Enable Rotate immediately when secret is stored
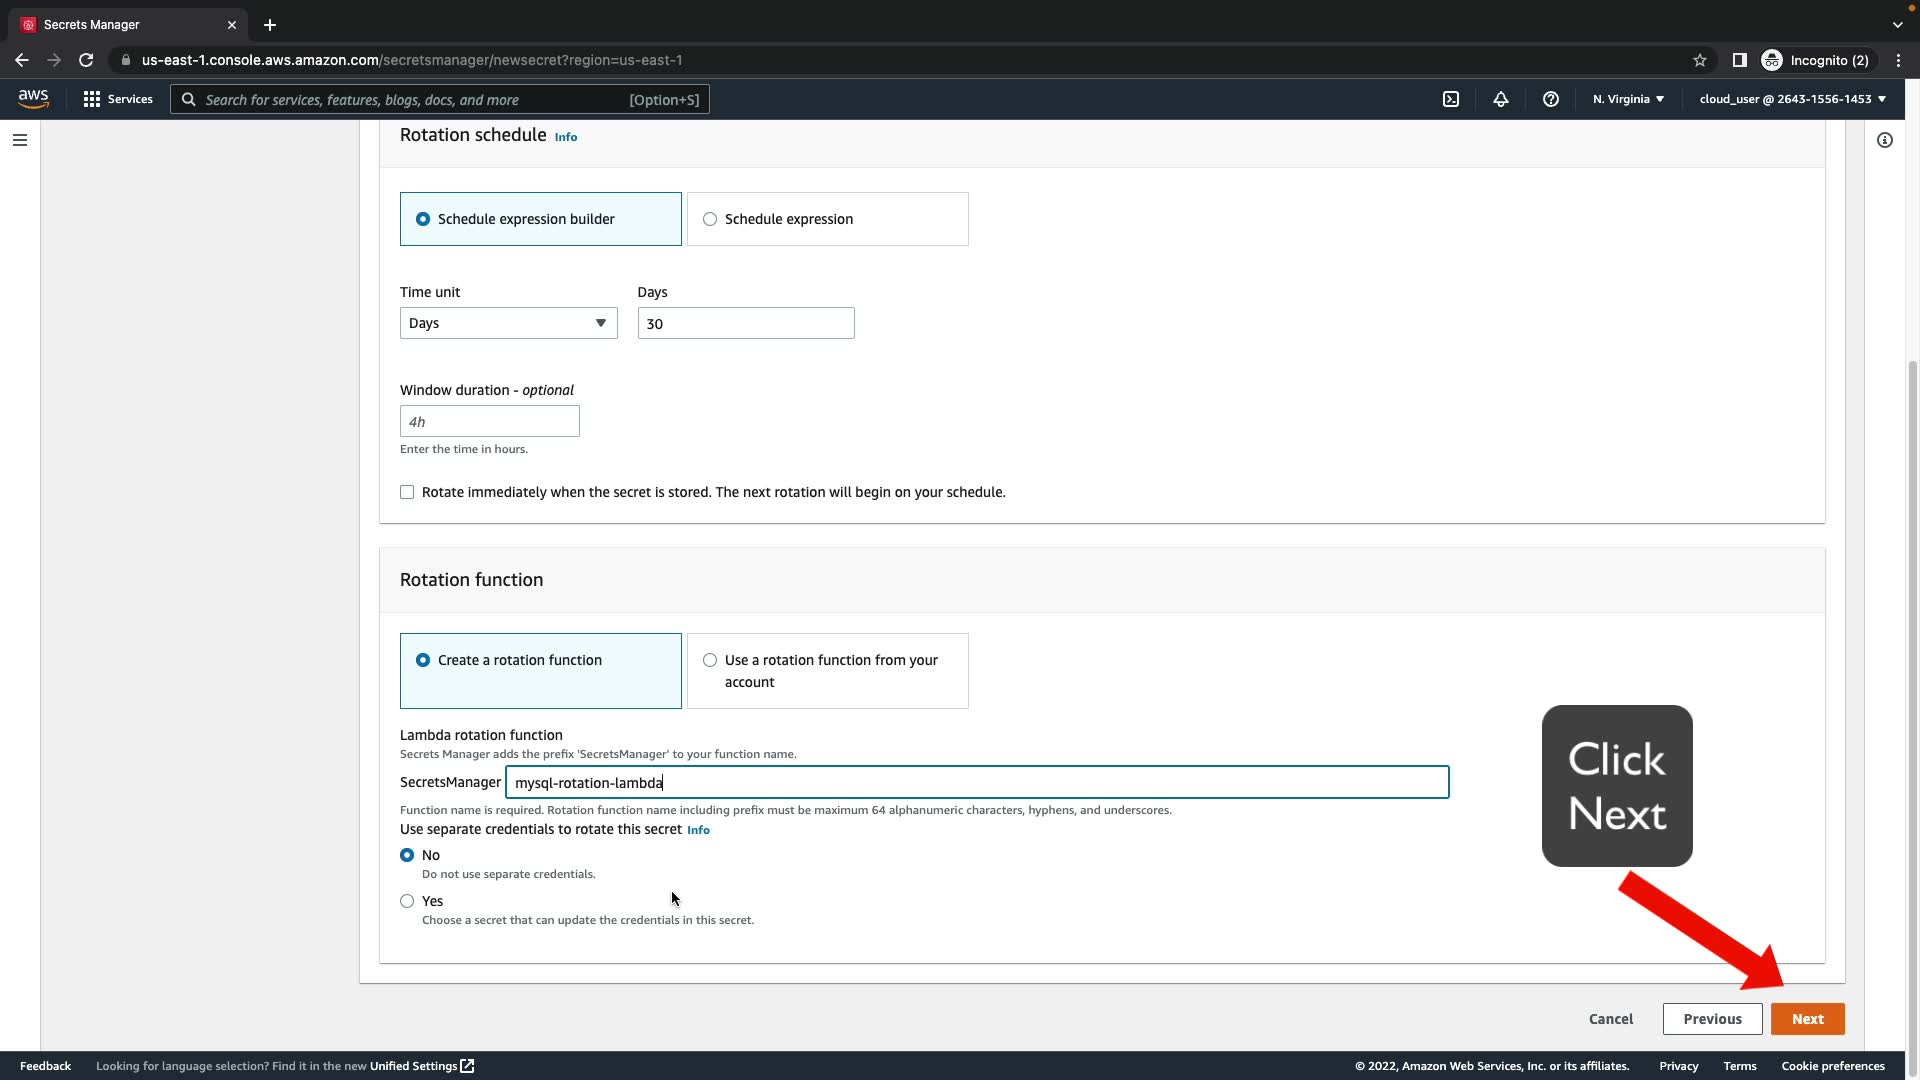Screen dimensions: 1920x1080 tap(407, 492)
